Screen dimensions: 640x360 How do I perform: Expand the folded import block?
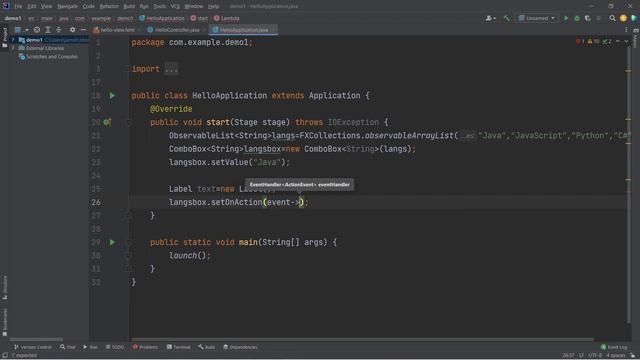pyautogui.click(x=171, y=69)
